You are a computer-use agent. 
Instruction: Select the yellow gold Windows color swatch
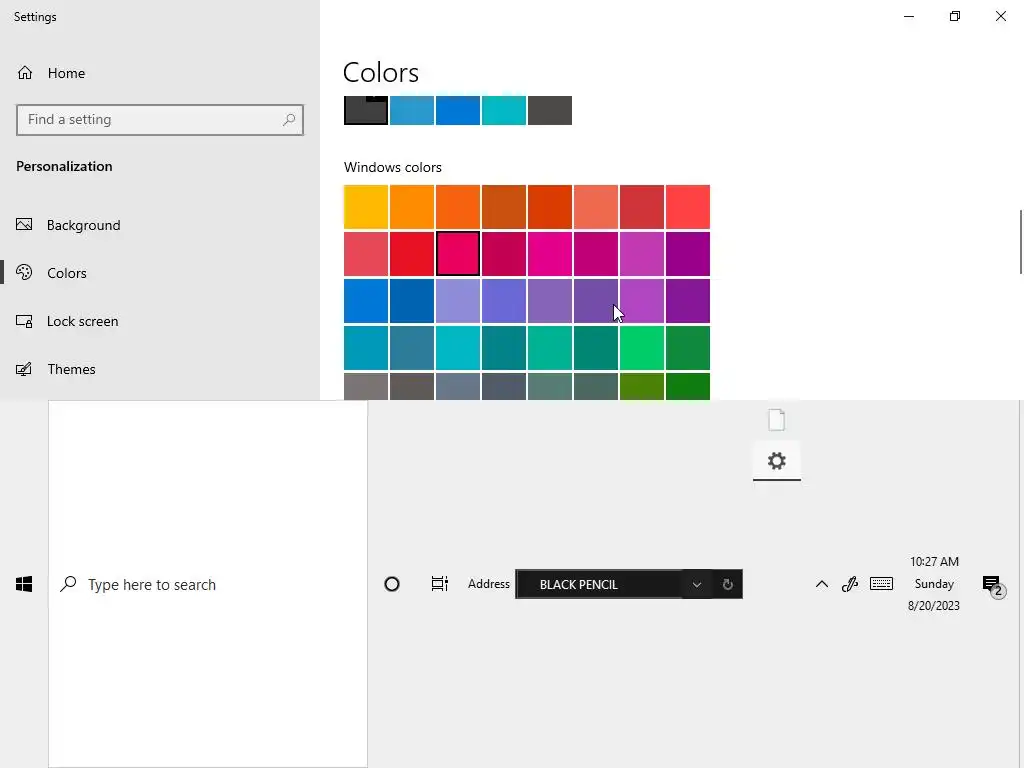click(366, 207)
